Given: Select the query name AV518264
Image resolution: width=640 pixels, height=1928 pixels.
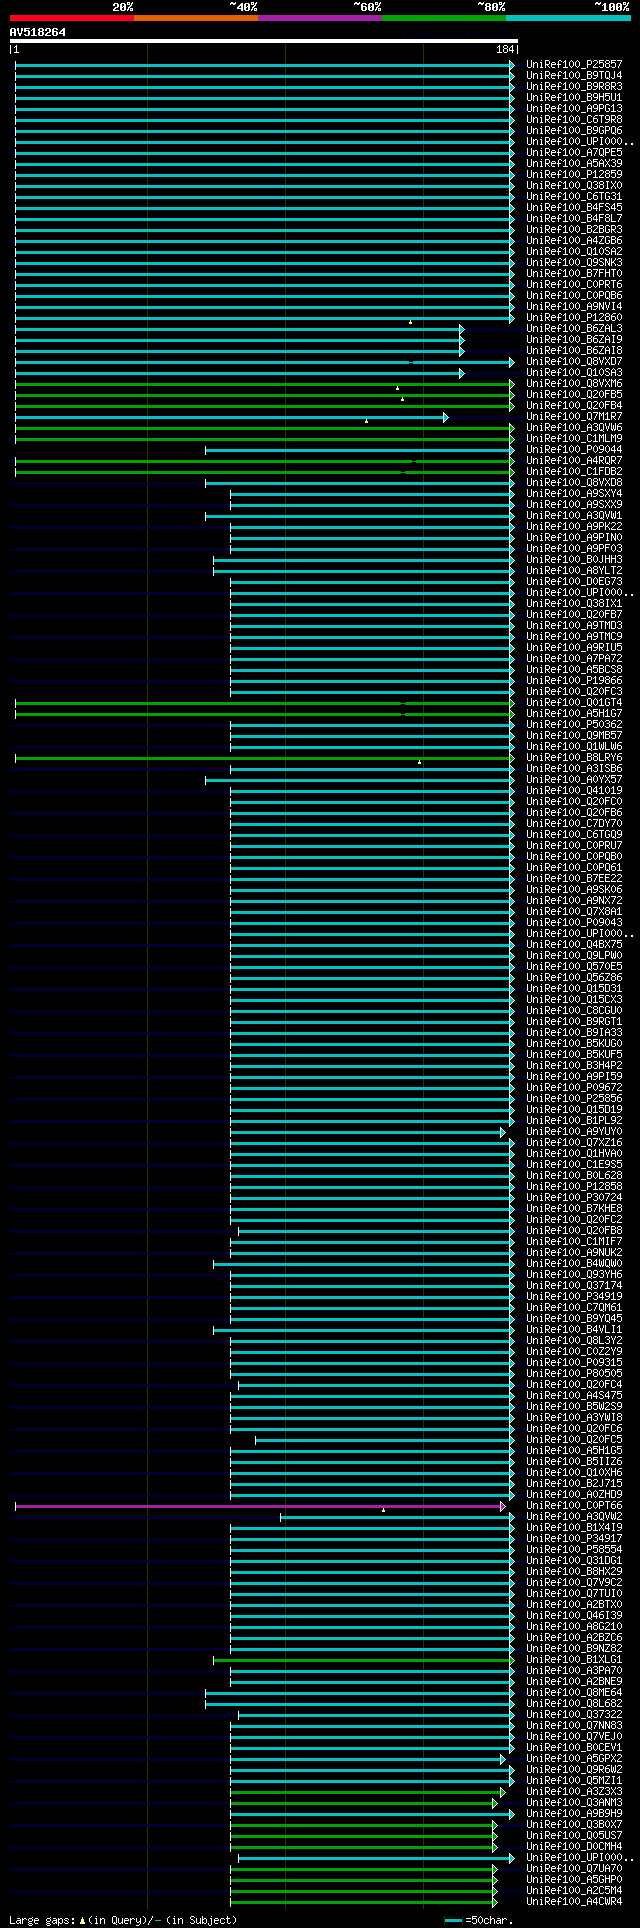Looking at the screenshot, I should pos(38,32).
